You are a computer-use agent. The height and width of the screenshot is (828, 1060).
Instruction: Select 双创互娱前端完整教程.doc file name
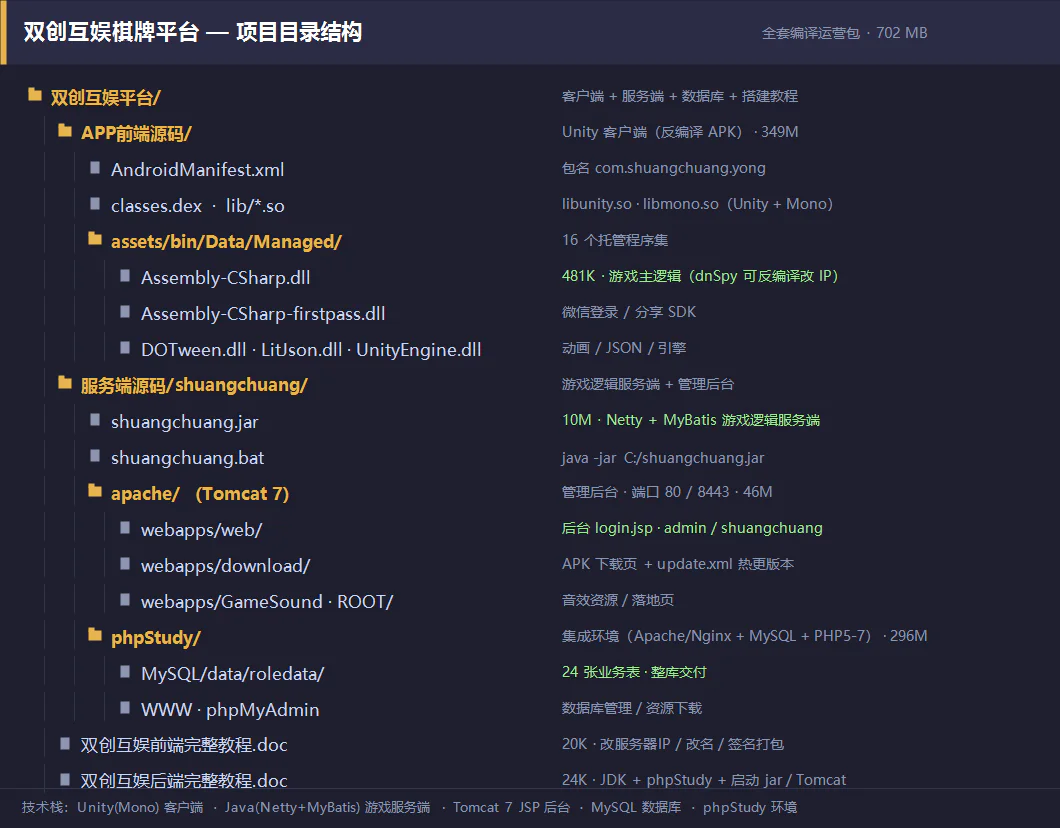coord(184,745)
